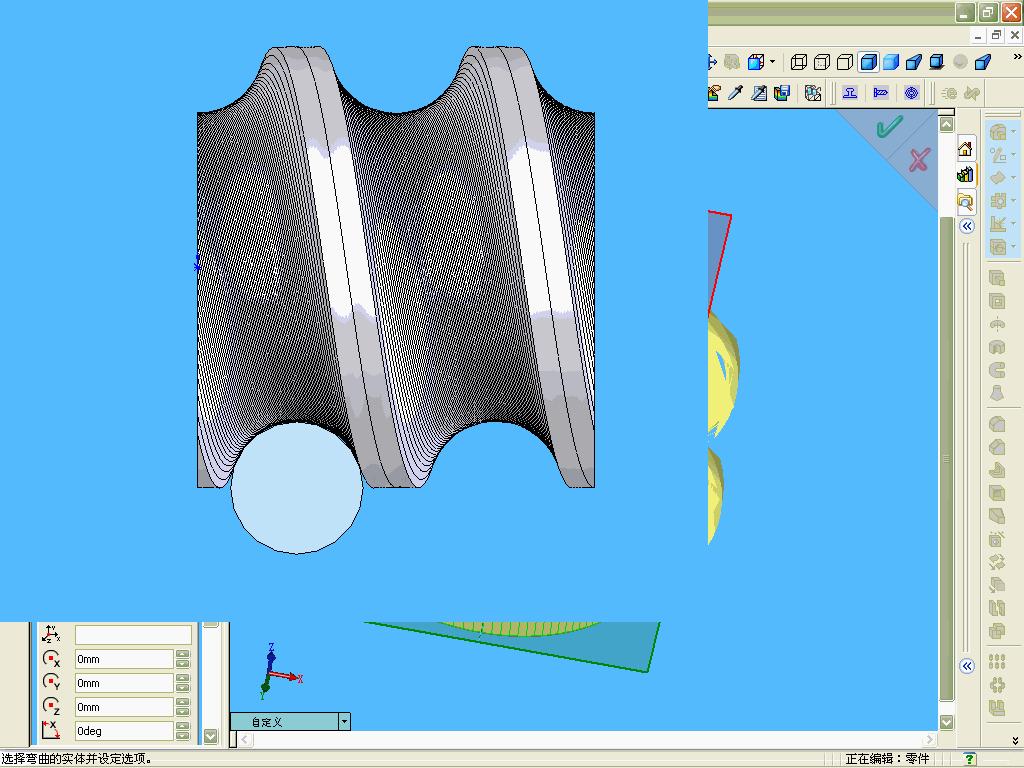The width and height of the screenshot is (1024, 768).
Task: Click the Revolved Boss icon
Action: pyautogui.click(x=997, y=325)
